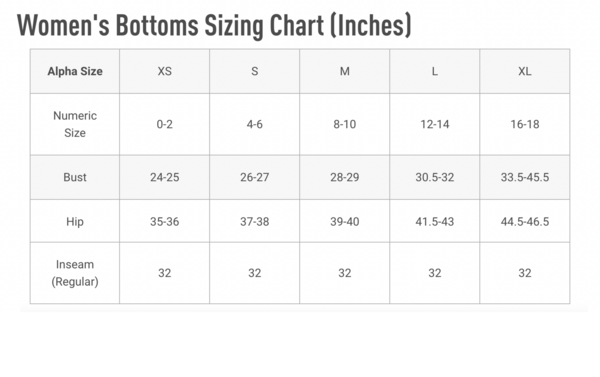Screen dimensions: 600x377
Task: Select the M column header
Action: pos(344,72)
